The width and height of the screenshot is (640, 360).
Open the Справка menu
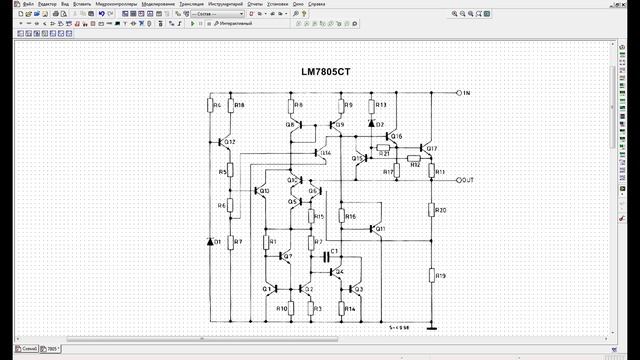[x=316, y=4]
